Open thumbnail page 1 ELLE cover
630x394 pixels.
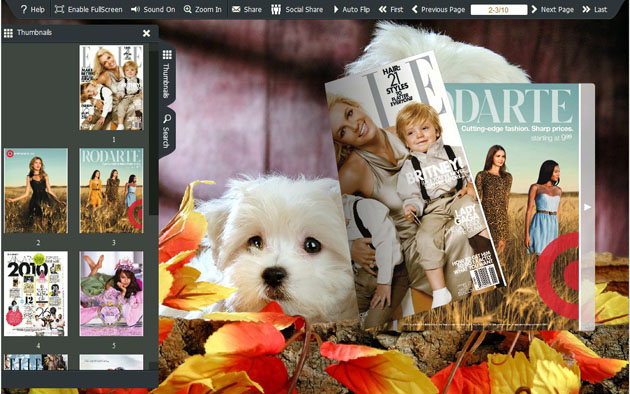click(111, 88)
